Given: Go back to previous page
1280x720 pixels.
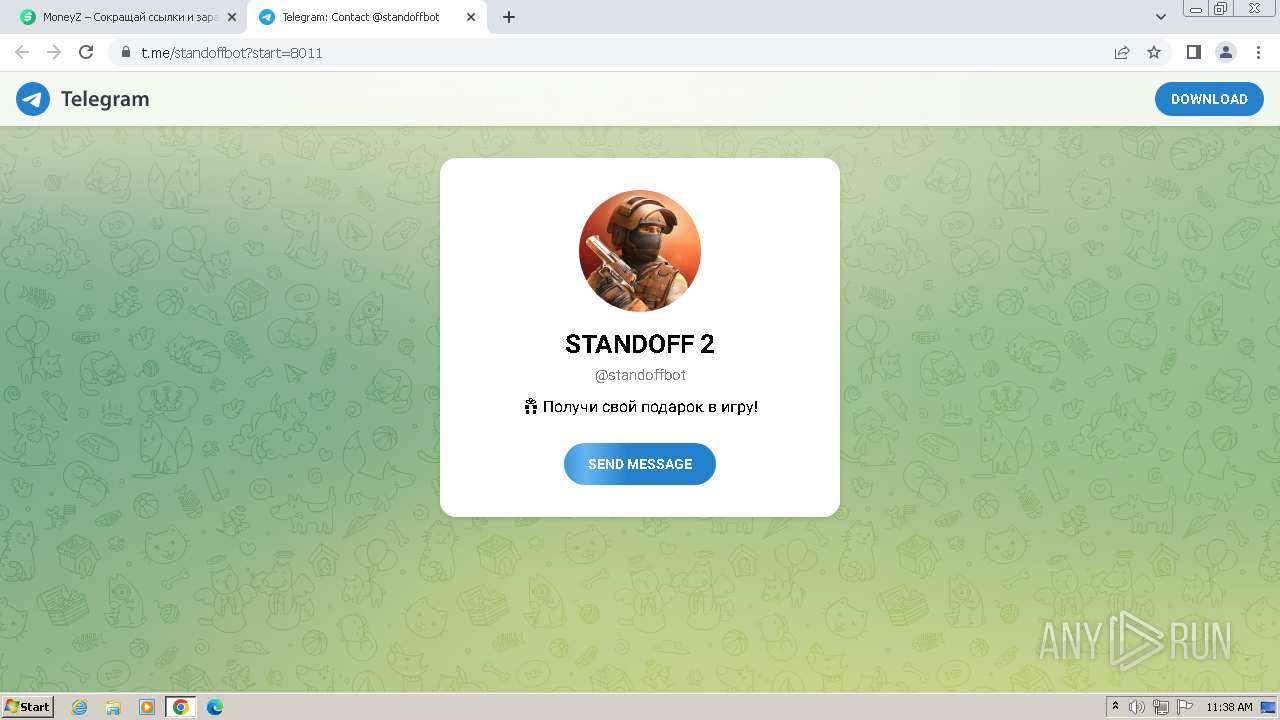Looking at the screenshot, I should 22,52.
